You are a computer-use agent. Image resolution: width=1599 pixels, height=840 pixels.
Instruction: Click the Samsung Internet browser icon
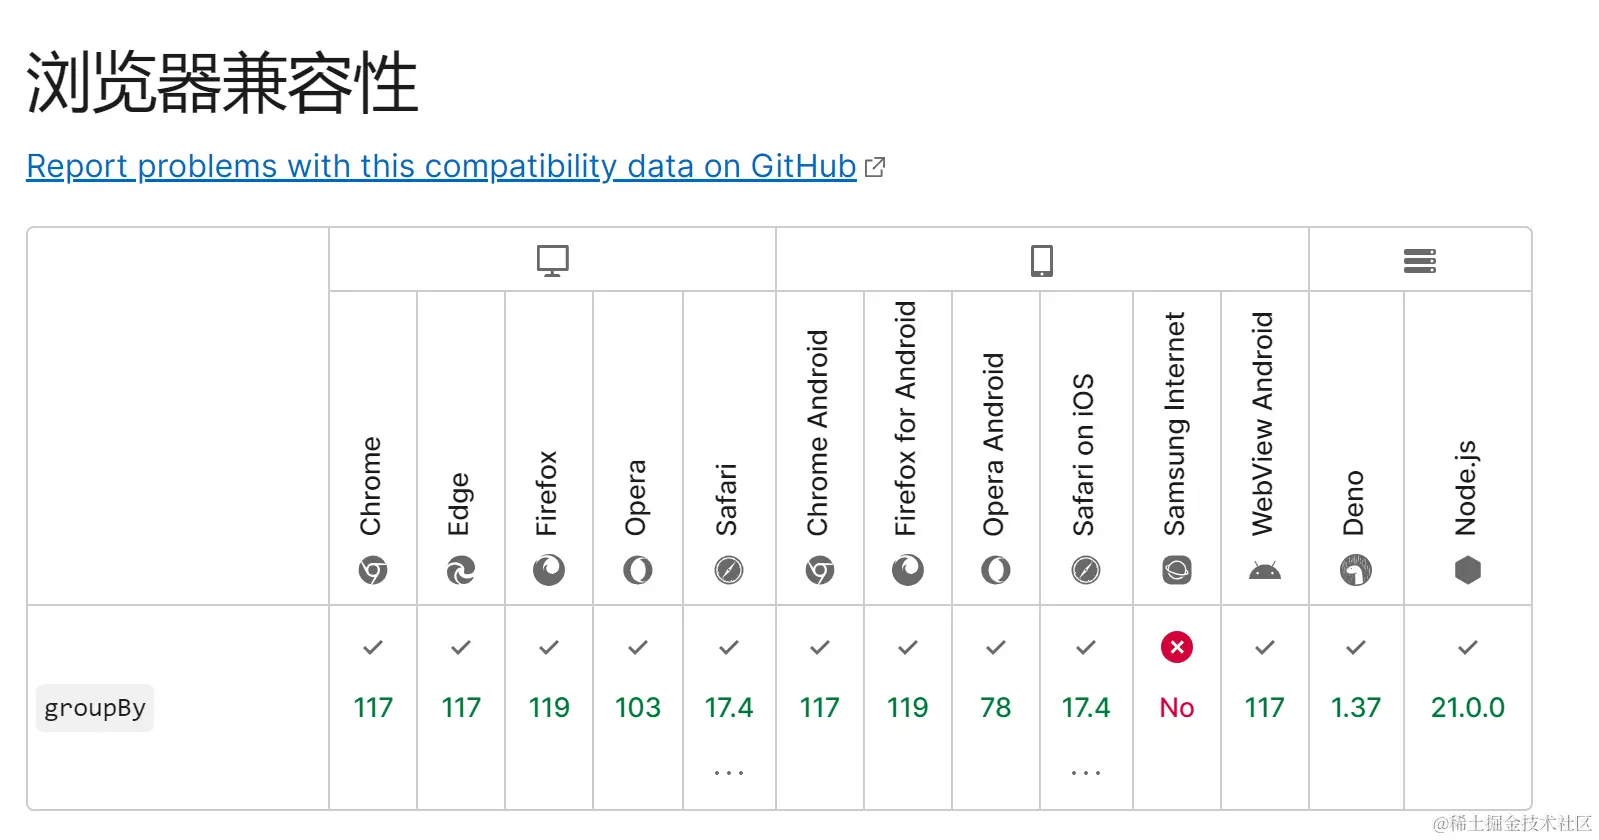pos(1176,570)
